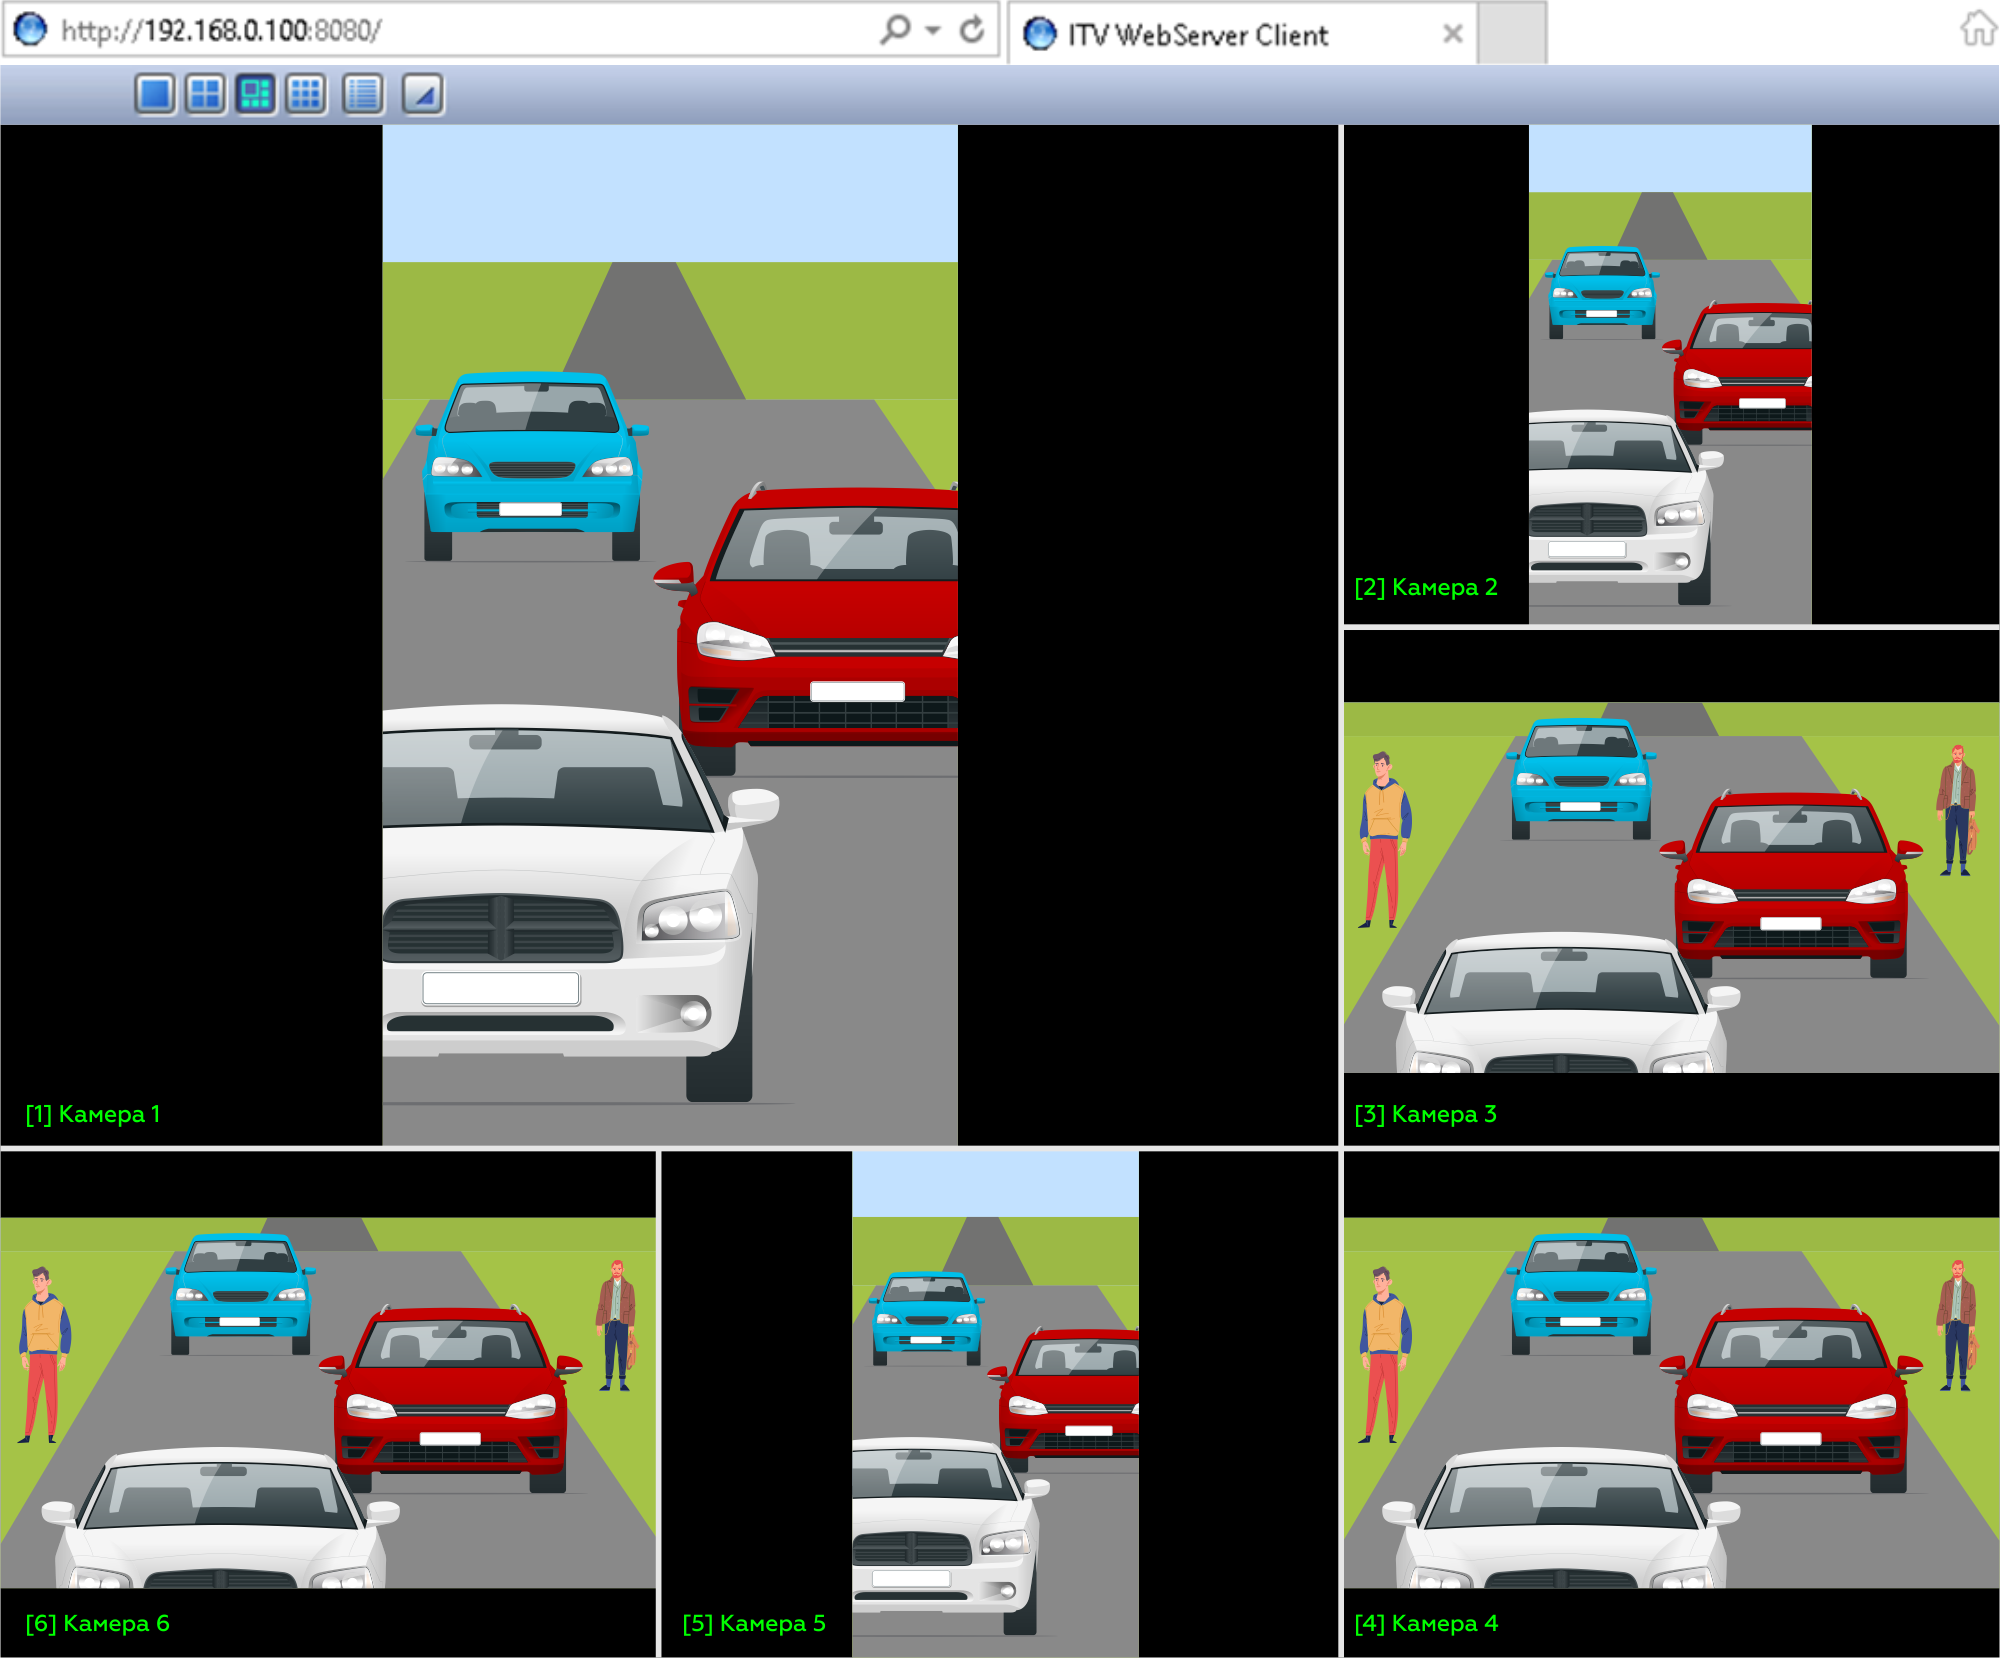The height and width of the screenshot is (1658, 2000).
Task: Select the ITV WebServer Client tab
Action: pyautogui.click(x=1240, y=34)
